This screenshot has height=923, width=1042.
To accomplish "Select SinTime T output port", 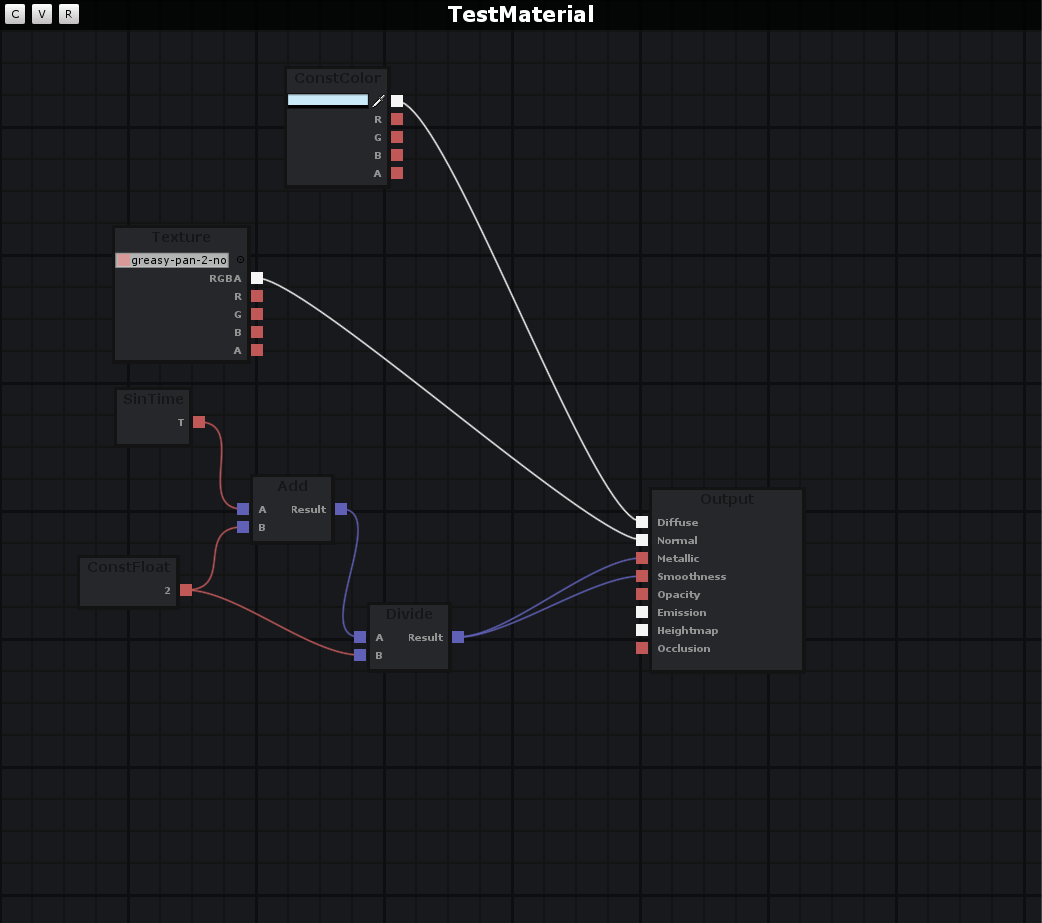I will [x=199, y=422].
